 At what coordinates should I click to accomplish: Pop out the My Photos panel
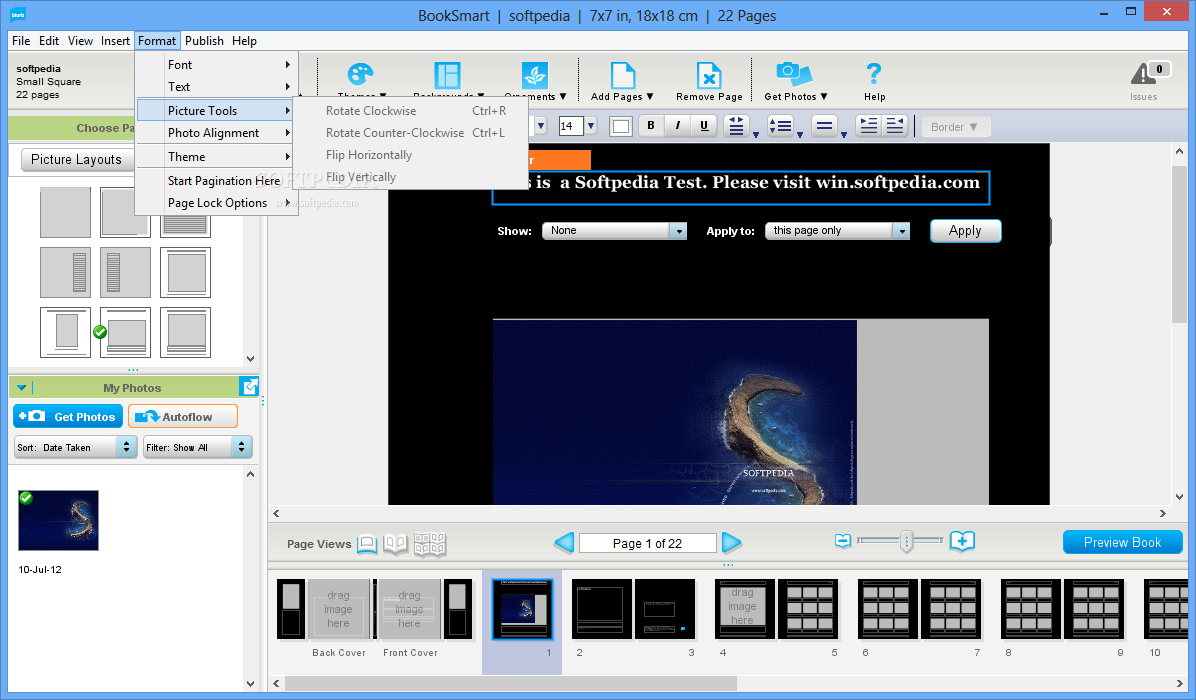point(249,387)
